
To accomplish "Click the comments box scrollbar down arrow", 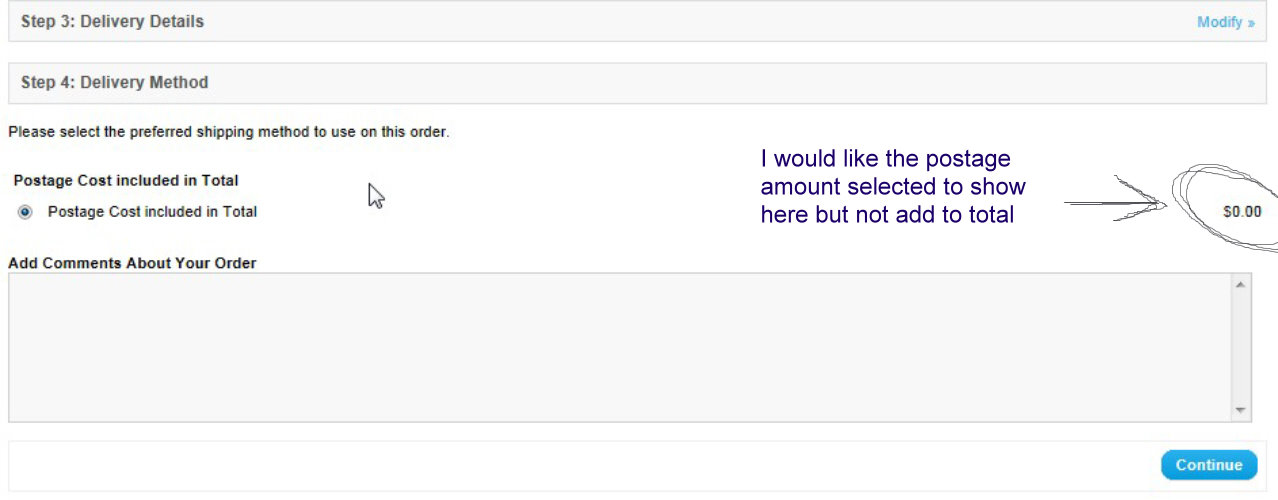I will pos(1241,411).
